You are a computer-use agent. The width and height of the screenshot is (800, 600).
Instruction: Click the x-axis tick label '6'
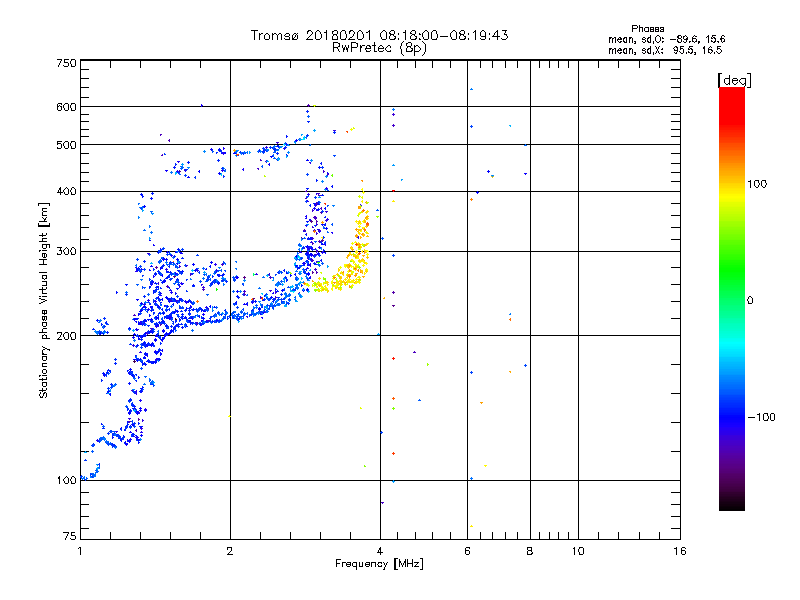[x=467, y=551]
